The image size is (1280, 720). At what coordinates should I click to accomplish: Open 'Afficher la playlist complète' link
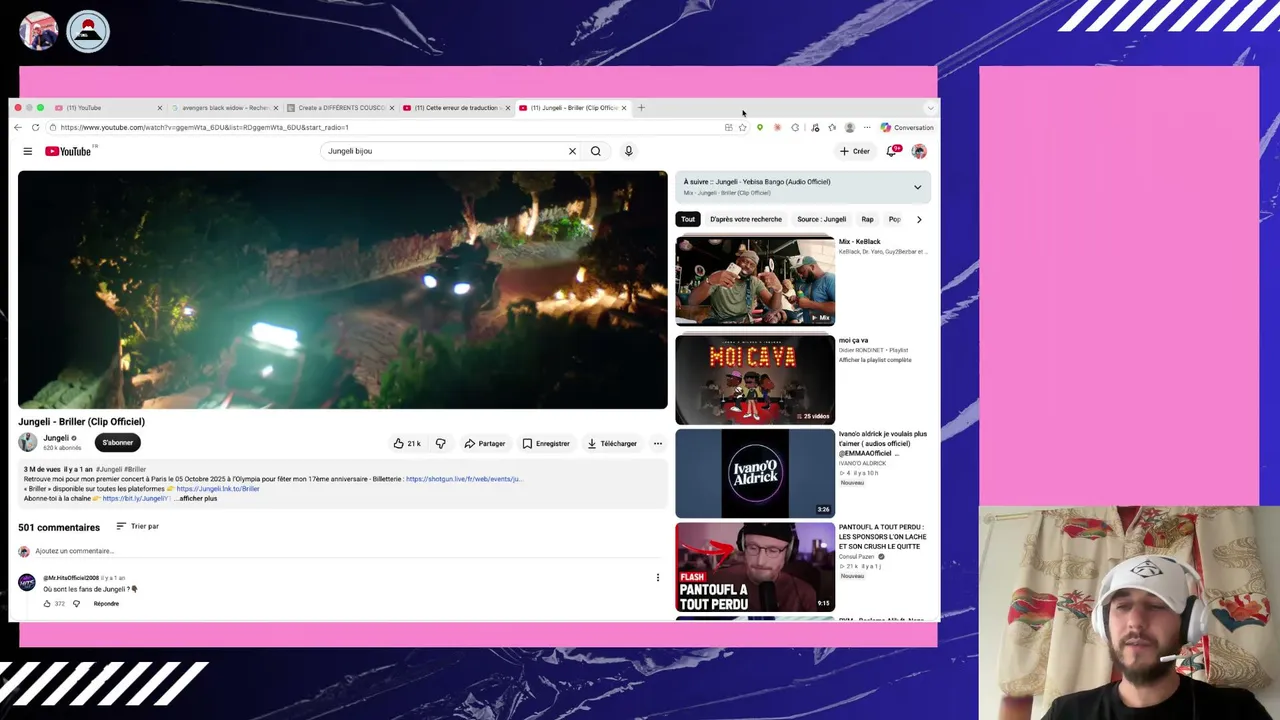pos(875,360)
